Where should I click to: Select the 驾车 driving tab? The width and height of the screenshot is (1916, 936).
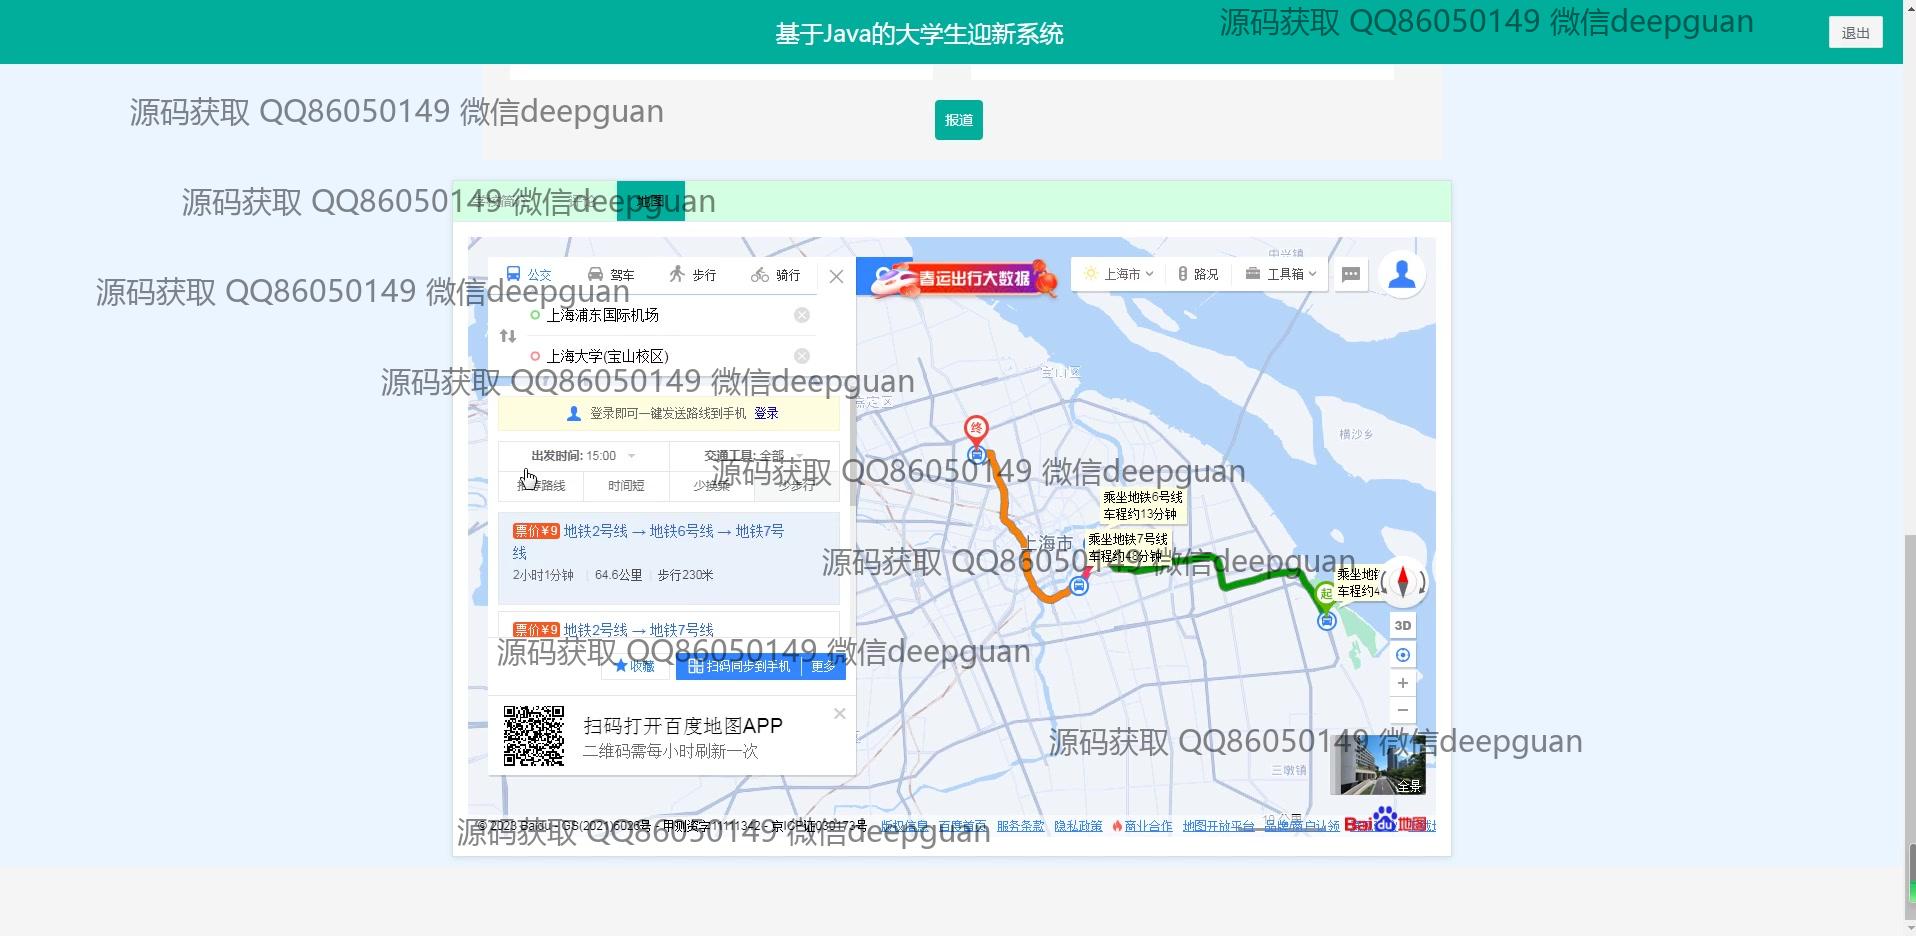coord(611,274)
